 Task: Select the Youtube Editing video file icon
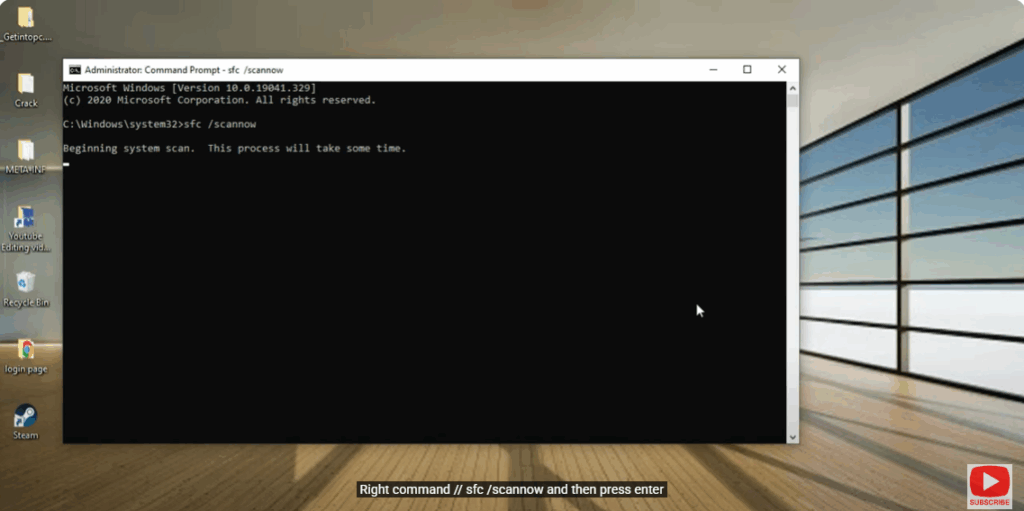25,218
